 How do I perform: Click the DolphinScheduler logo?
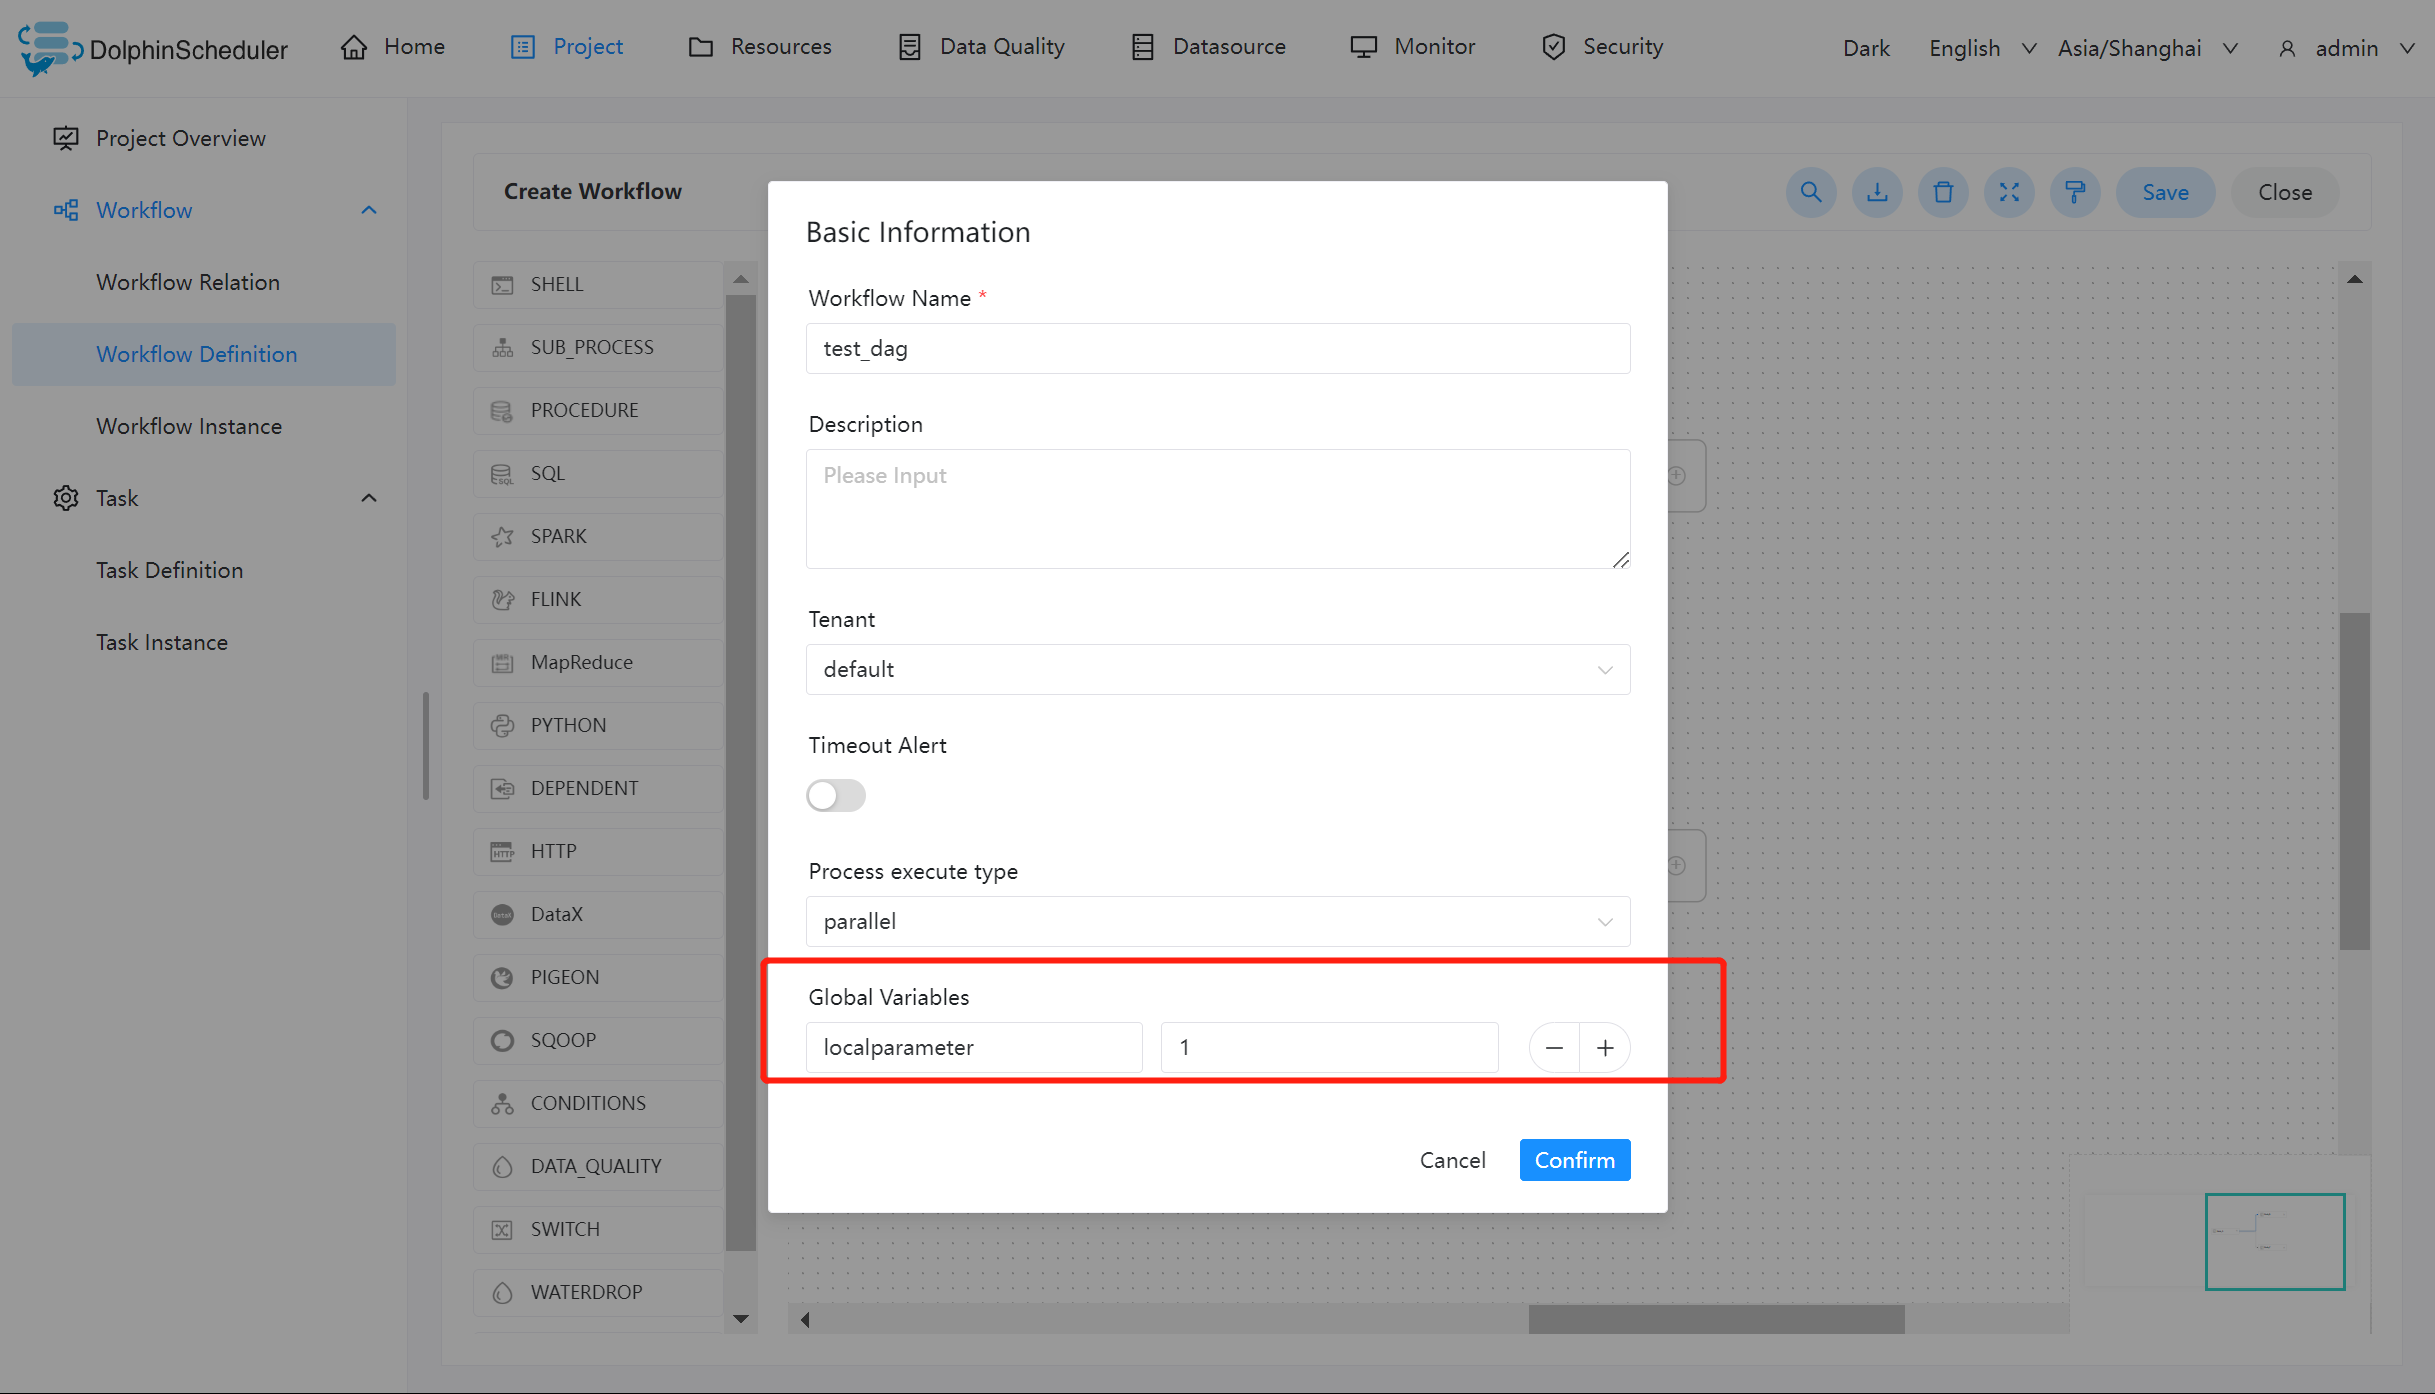pyautogui.click(x=152, y=48)
